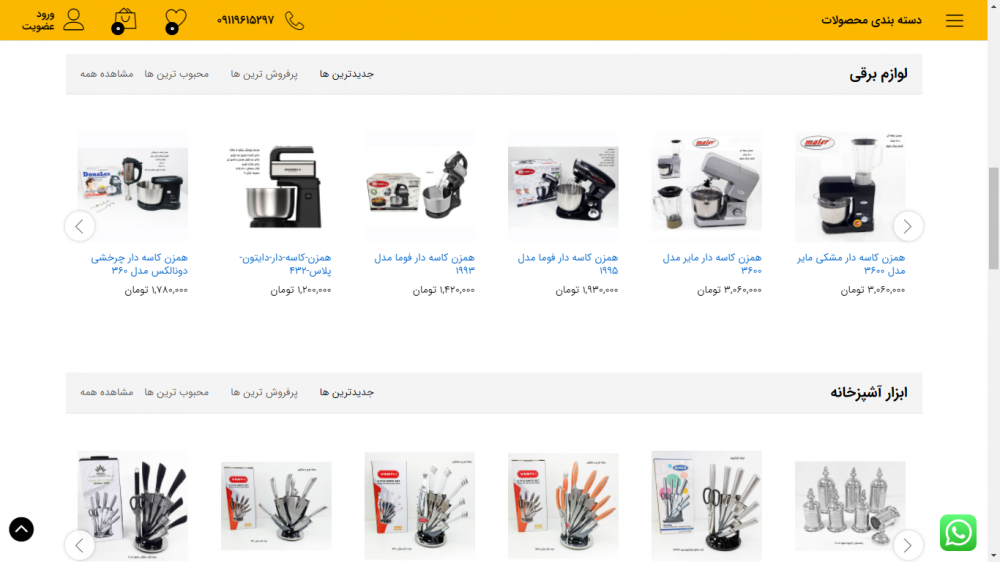Open همزن کاسه دار مشکی مایر product link
Screen dimensions: 1000x562
point(851,263)
